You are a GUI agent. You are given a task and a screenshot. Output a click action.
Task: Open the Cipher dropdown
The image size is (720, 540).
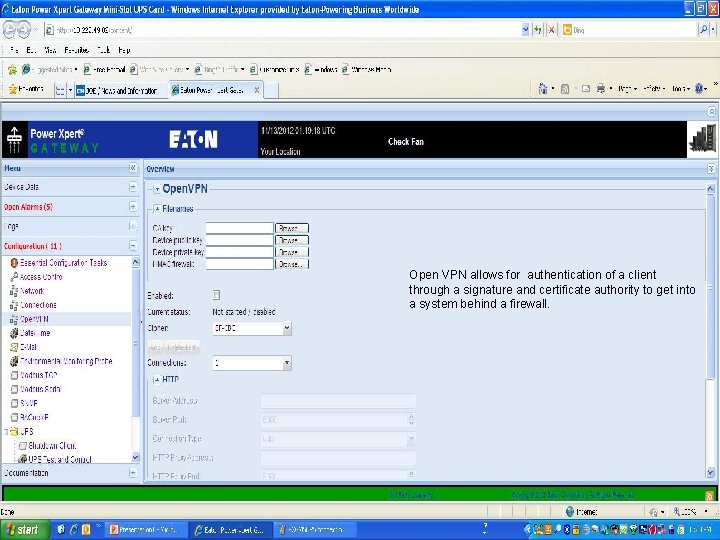[287, 328]
